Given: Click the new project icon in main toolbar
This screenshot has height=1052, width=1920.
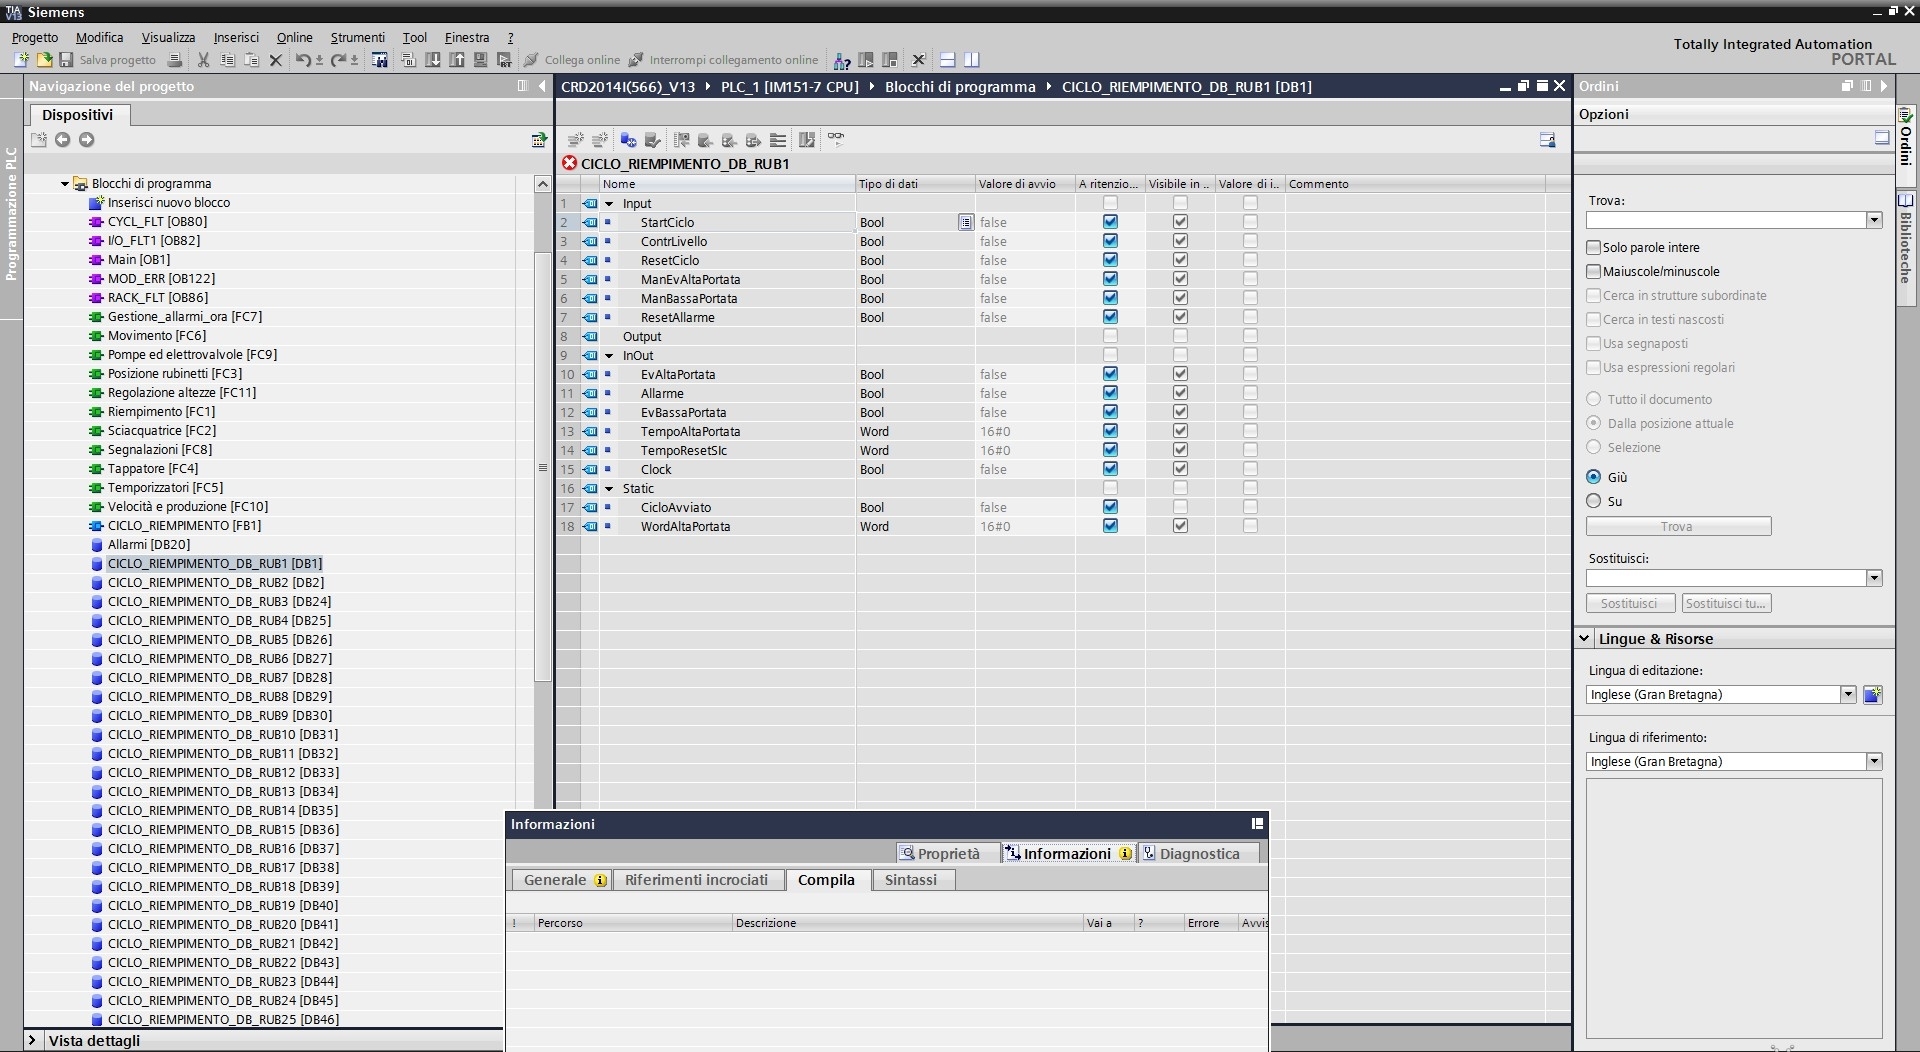Looking at the screenshot, I should (x=21, y=60).
